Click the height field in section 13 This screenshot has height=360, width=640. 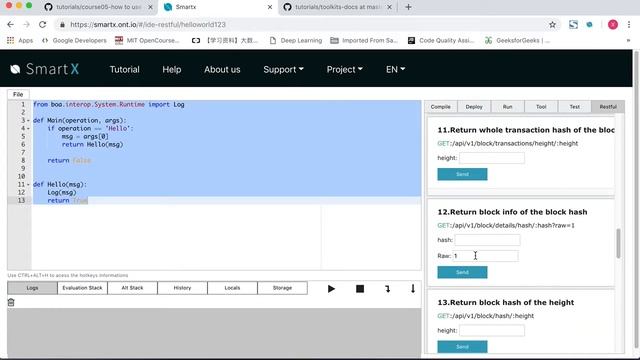(492, 331)
